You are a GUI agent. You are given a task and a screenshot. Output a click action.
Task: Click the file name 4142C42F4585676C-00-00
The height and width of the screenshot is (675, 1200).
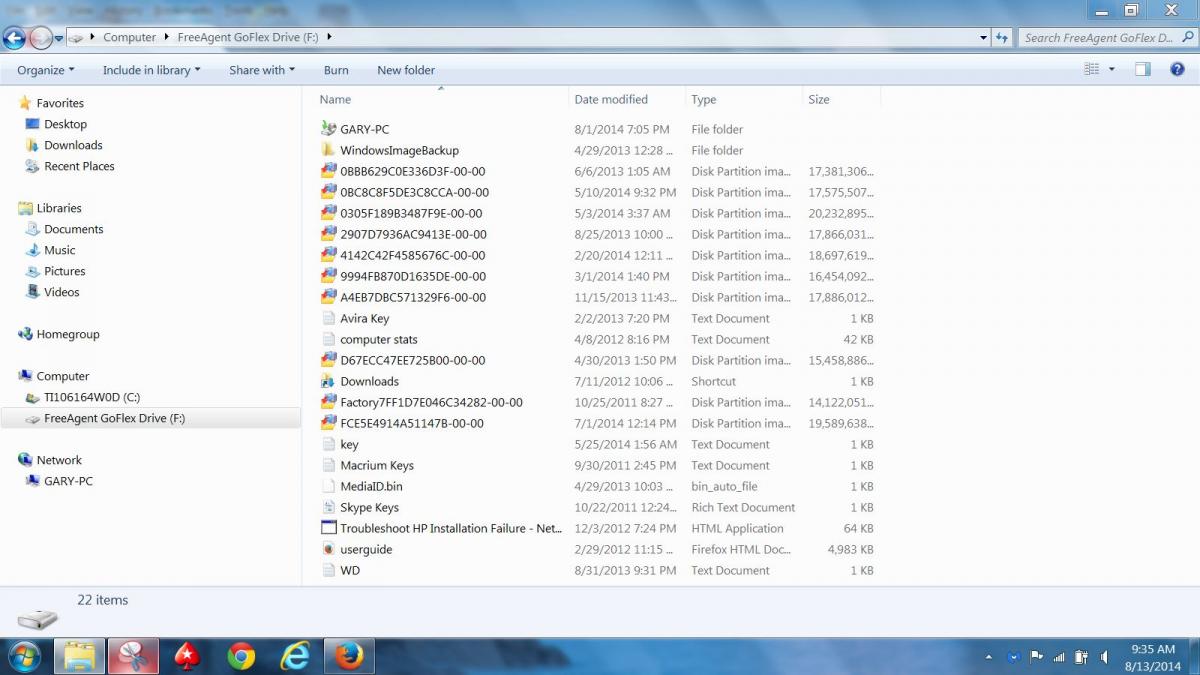pyautogui.click(x=413, y=255)
